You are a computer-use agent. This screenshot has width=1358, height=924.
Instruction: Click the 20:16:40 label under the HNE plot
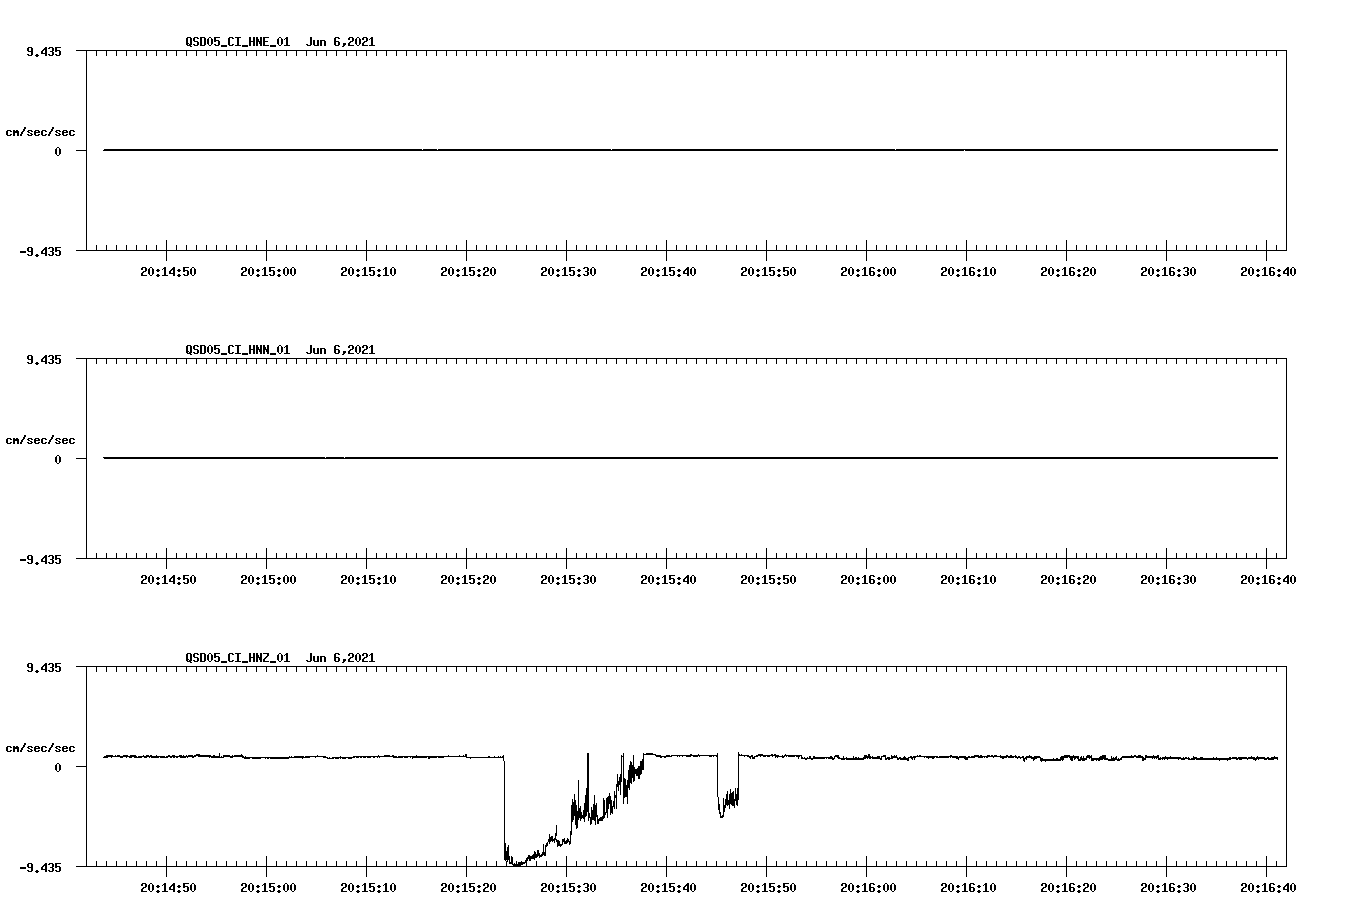pos(1268,272)
